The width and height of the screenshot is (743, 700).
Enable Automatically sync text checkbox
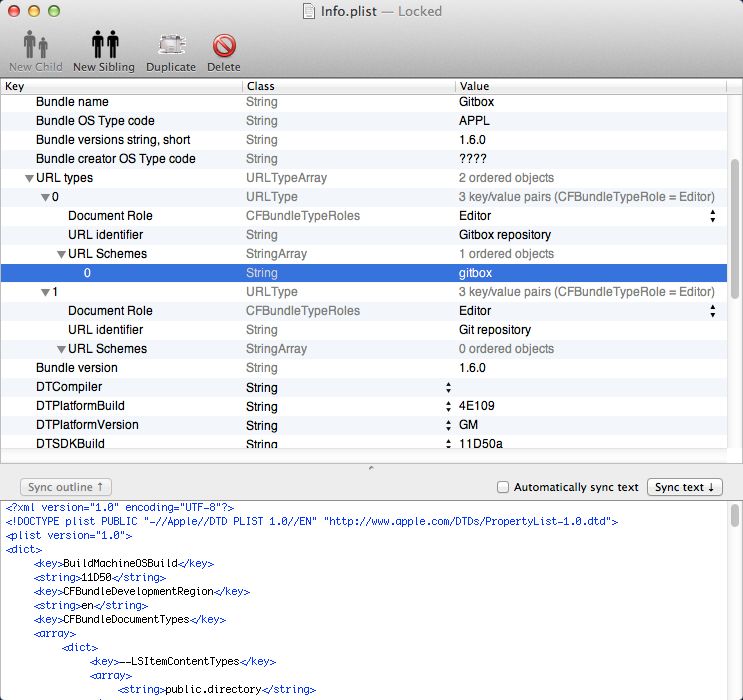[x=503, y=487]
